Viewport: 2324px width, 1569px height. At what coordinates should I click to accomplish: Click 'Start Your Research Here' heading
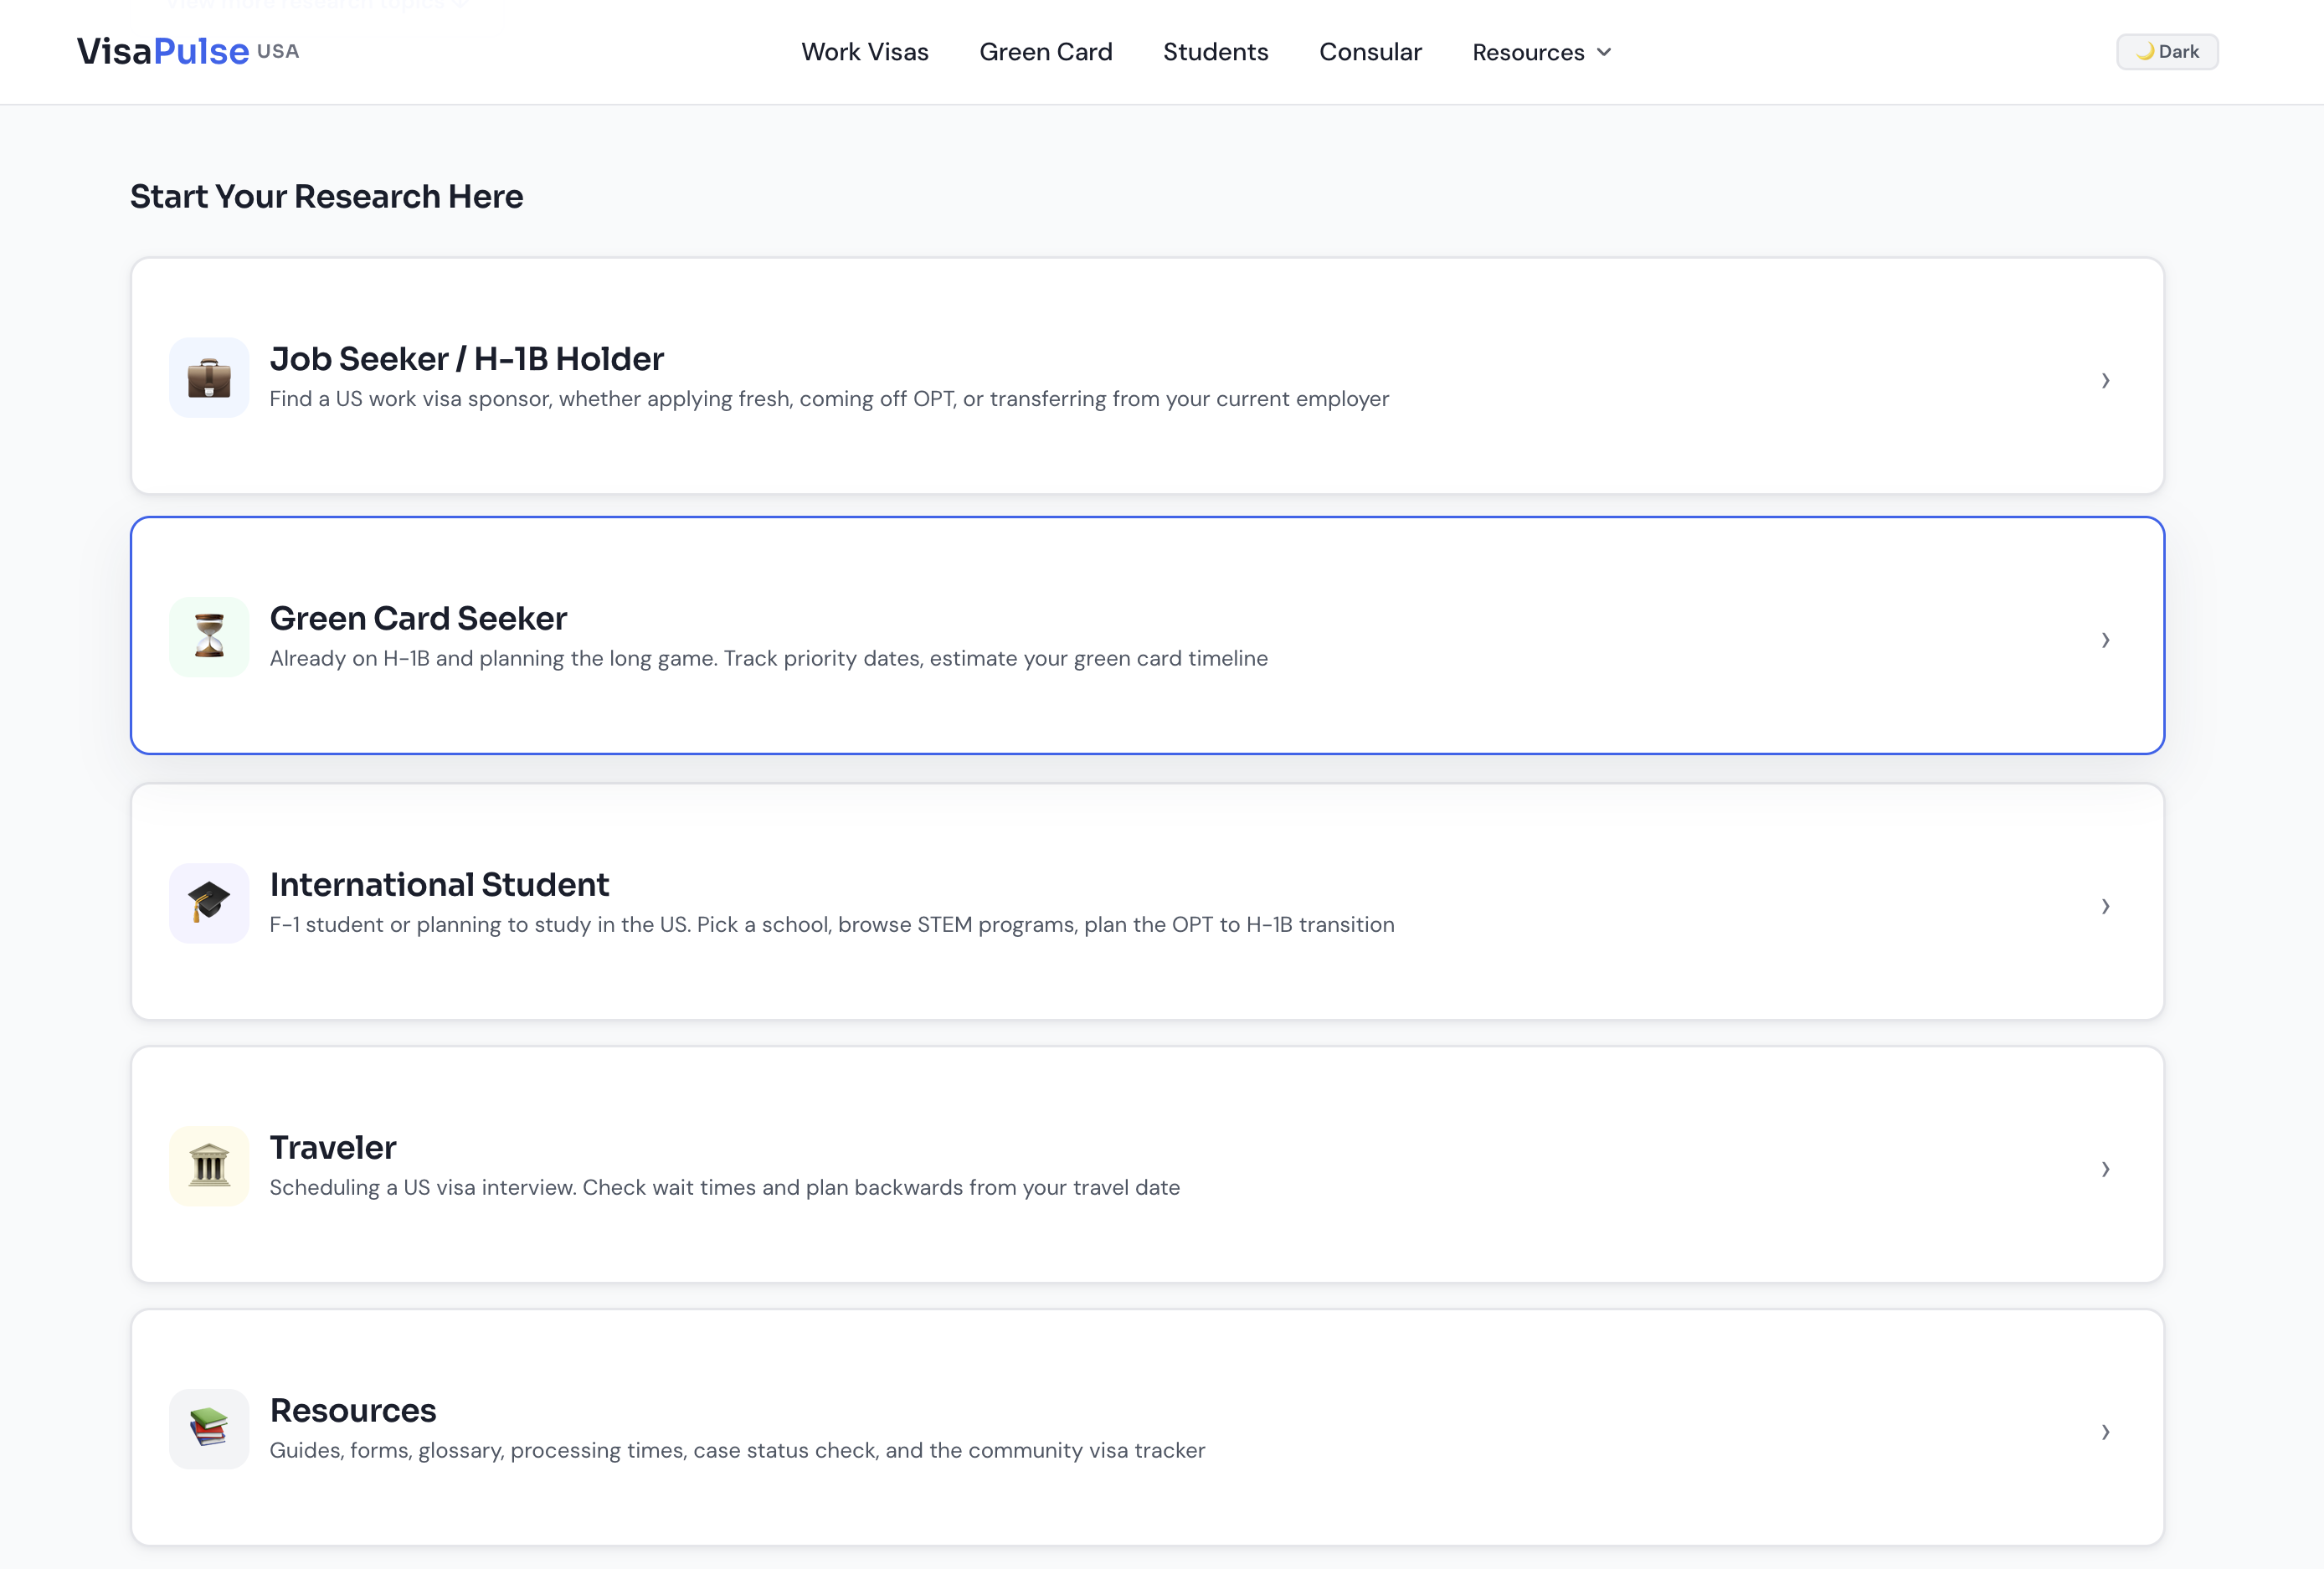327,197
